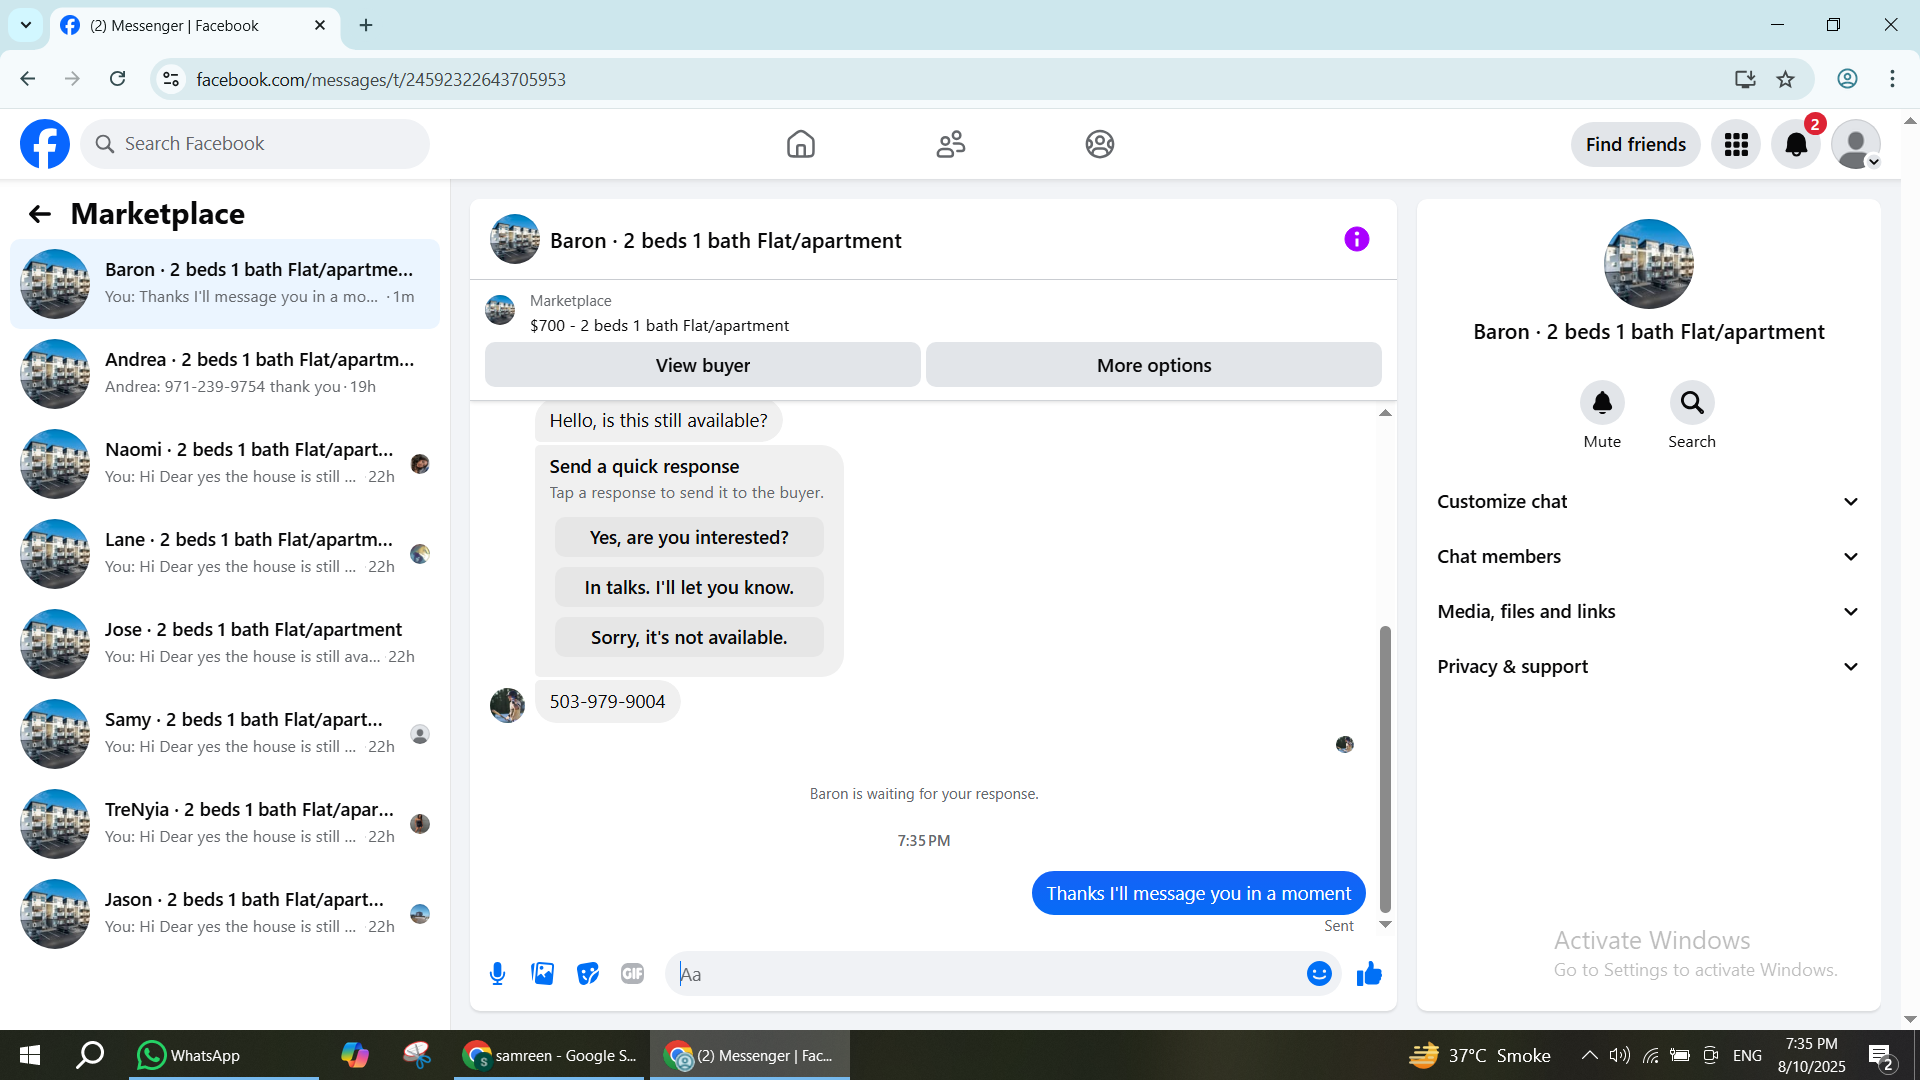Expand Customize chat section
The height and width of the screenshot is (1080, 1920).
click(1648, 502)
